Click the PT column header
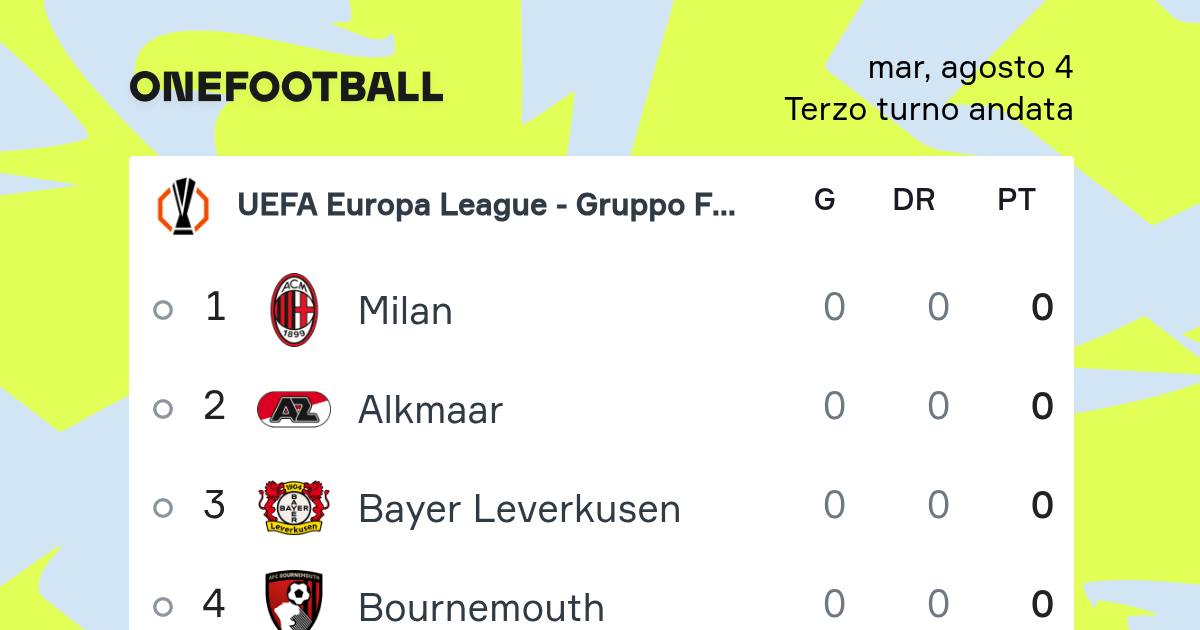This screenshot has width=1200, height=630. [x=1016, y=200]
